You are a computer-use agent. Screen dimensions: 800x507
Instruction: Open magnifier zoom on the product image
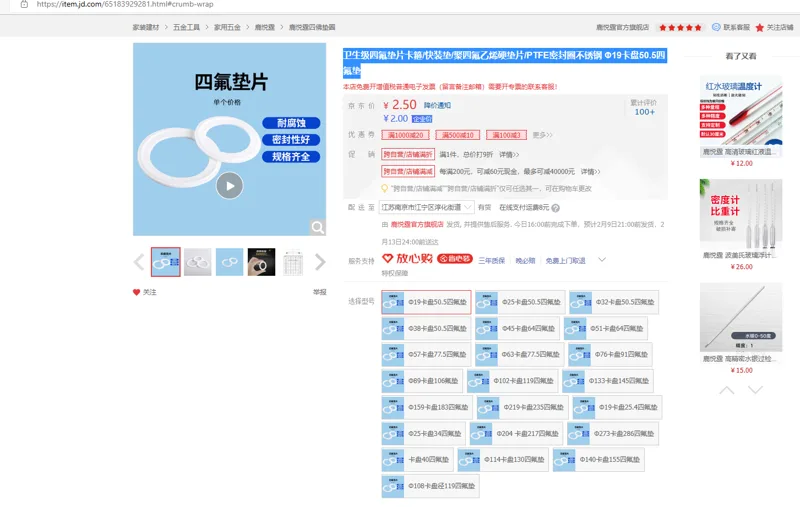click(317, 227)
